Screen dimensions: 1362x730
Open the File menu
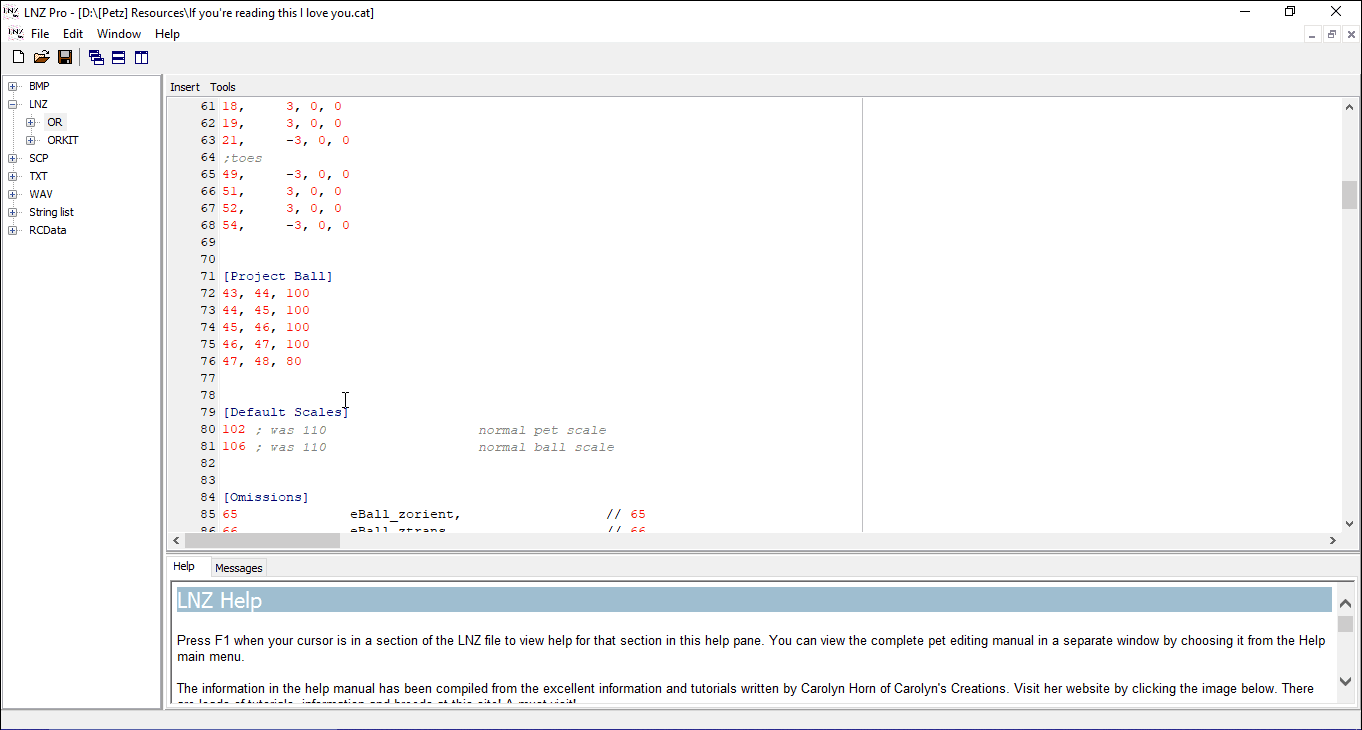click(x=40, y=34)
